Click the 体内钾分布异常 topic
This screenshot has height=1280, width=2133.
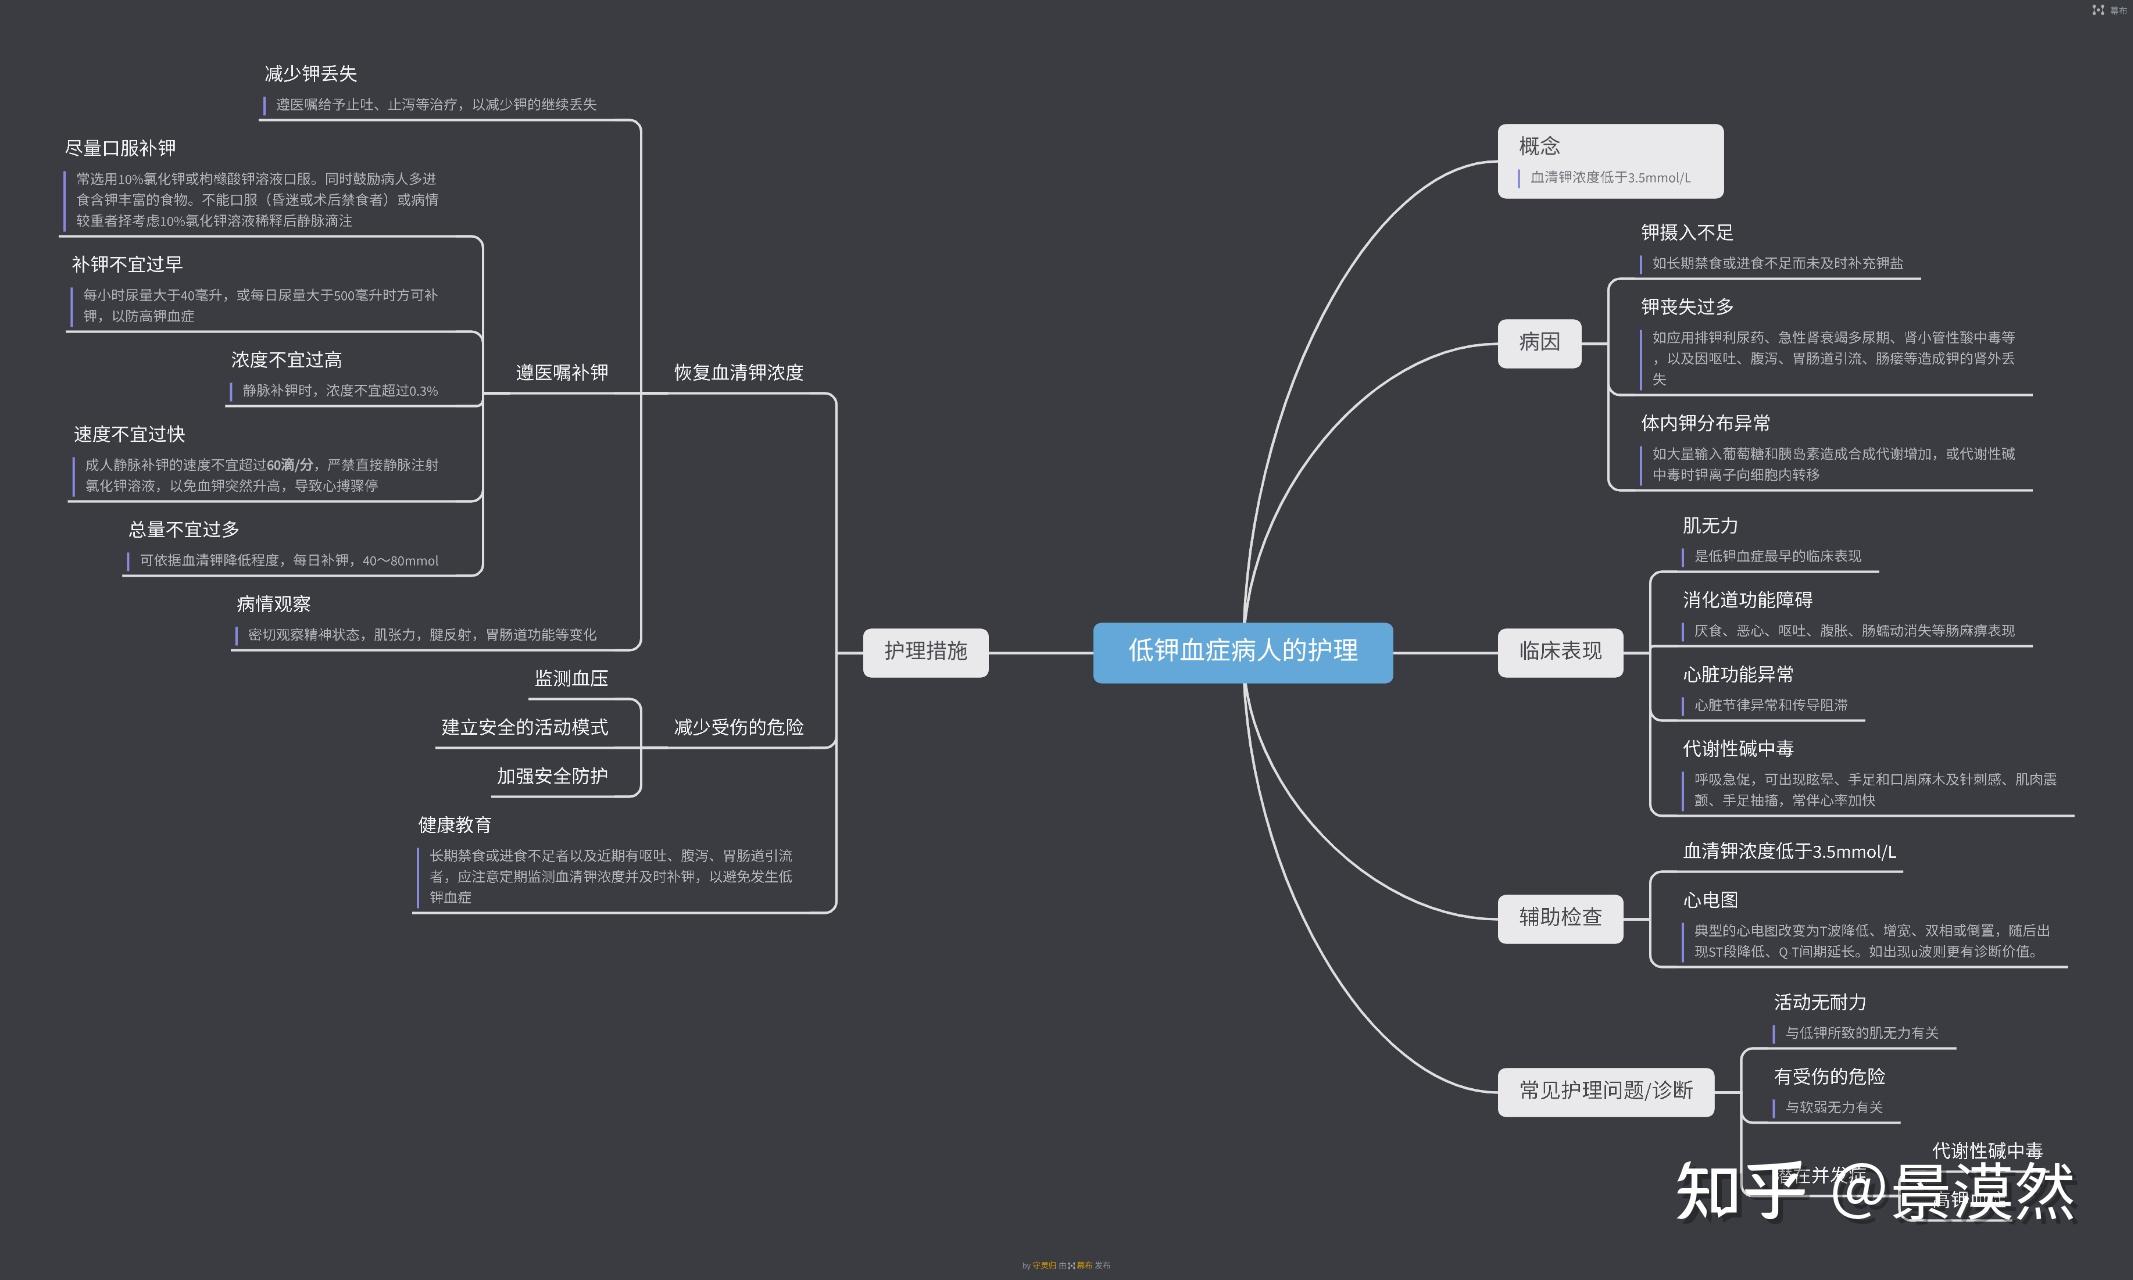tap(1706, 423)
